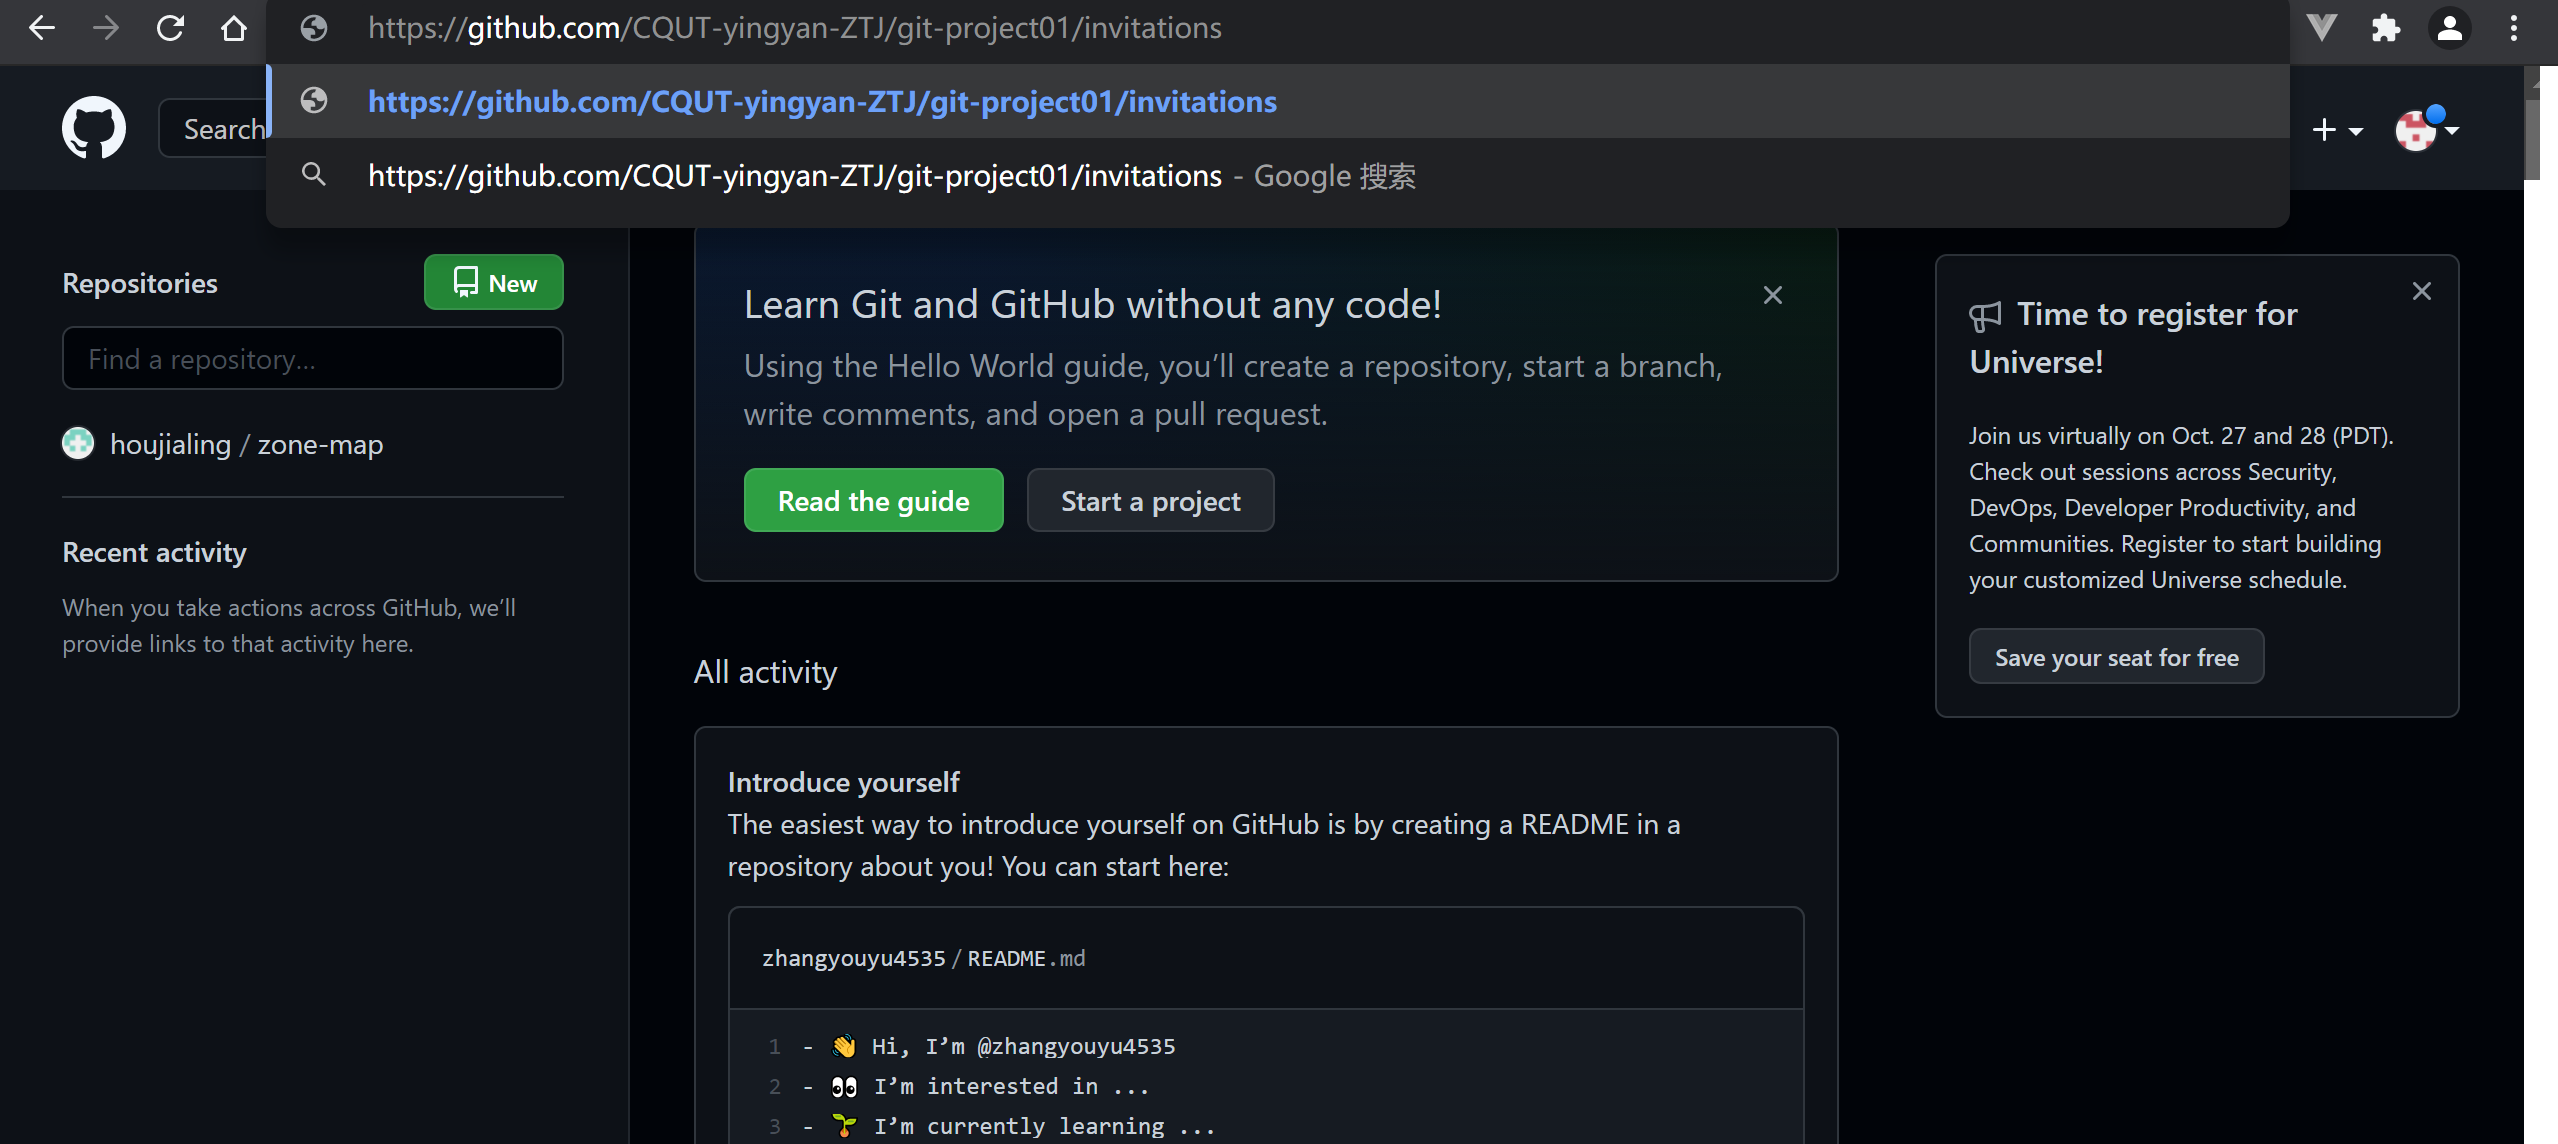This screenshot has width=2558, height=1144.
Task: Click the Read the guide button
Action: (873, 500)
